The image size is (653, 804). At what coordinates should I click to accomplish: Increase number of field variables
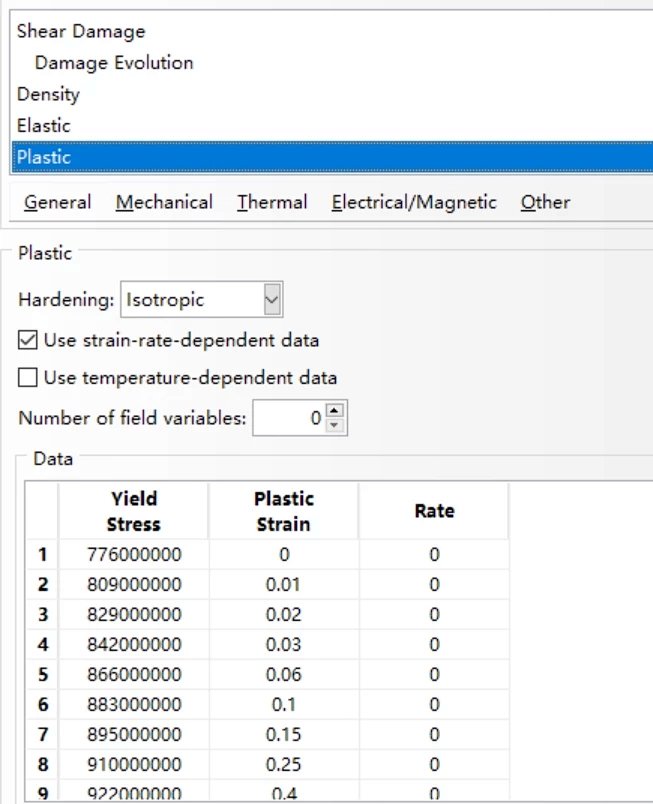coord(335,410)
